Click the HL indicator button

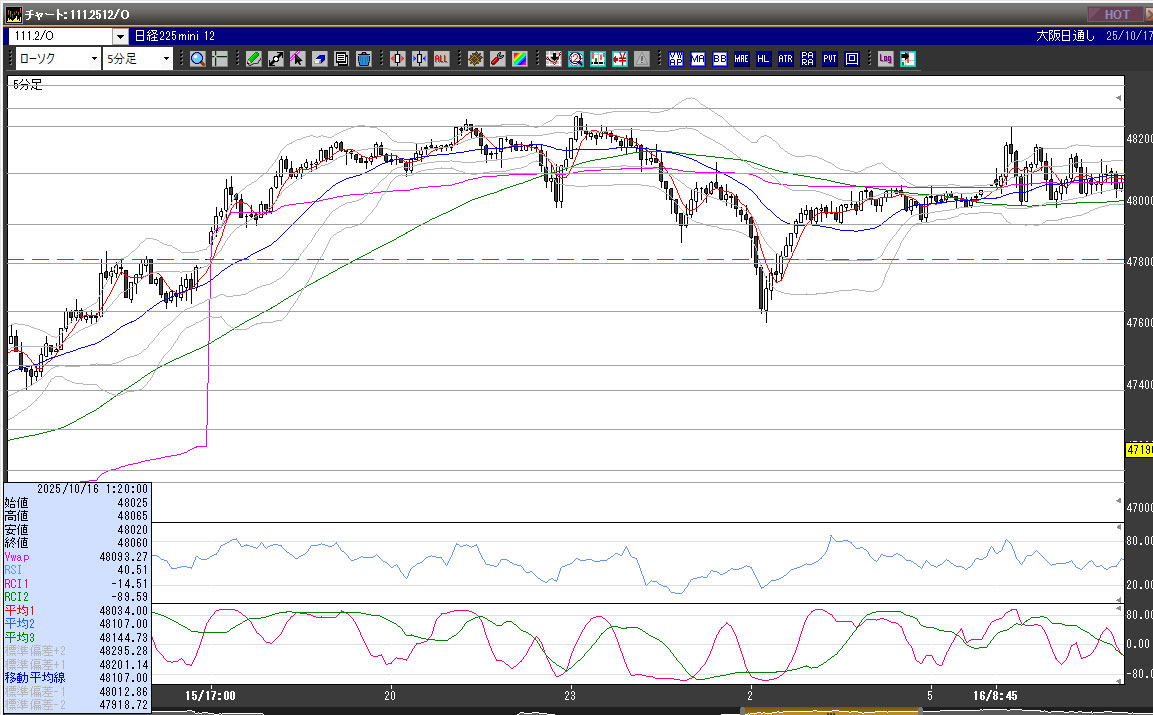click(763, 59)
